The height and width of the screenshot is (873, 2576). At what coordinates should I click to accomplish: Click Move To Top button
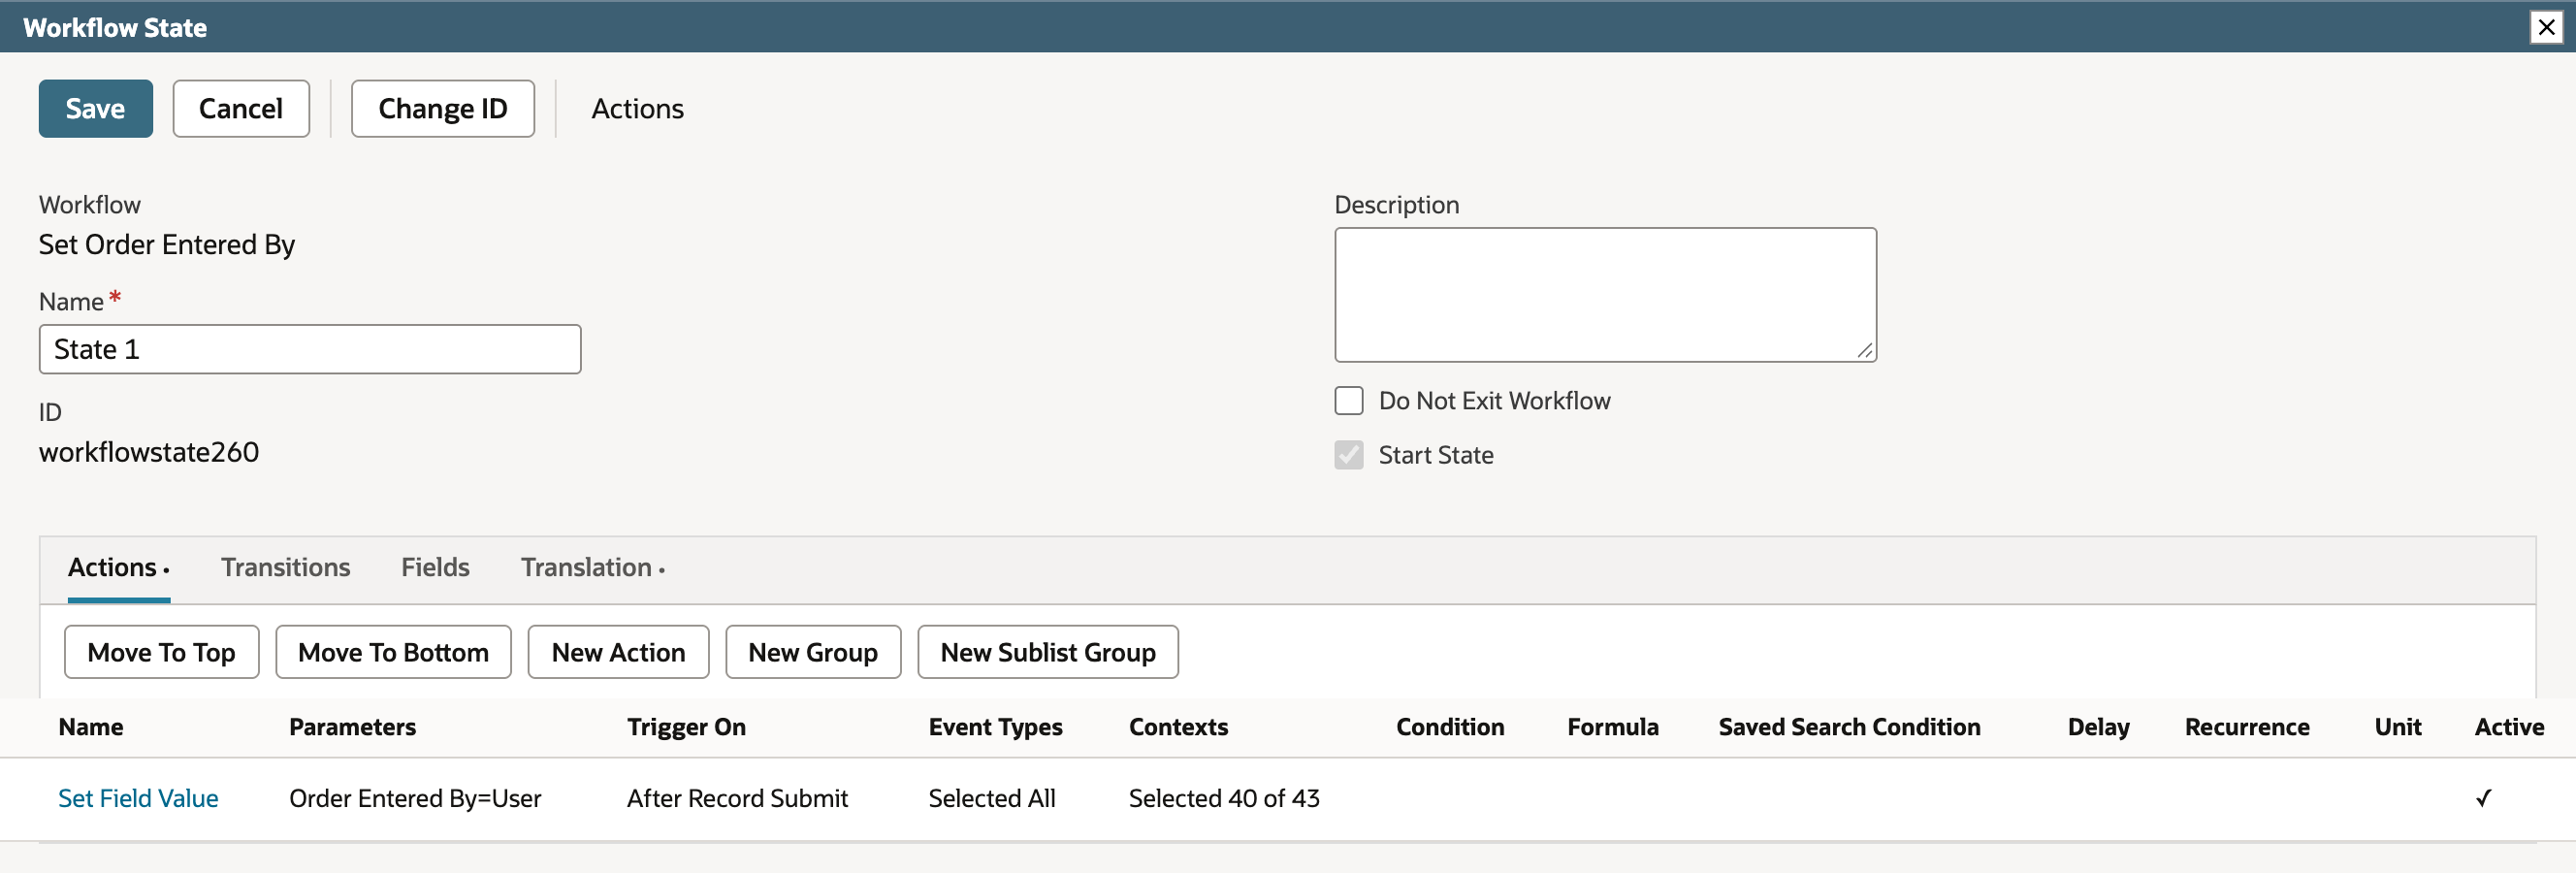pos(161,652)
